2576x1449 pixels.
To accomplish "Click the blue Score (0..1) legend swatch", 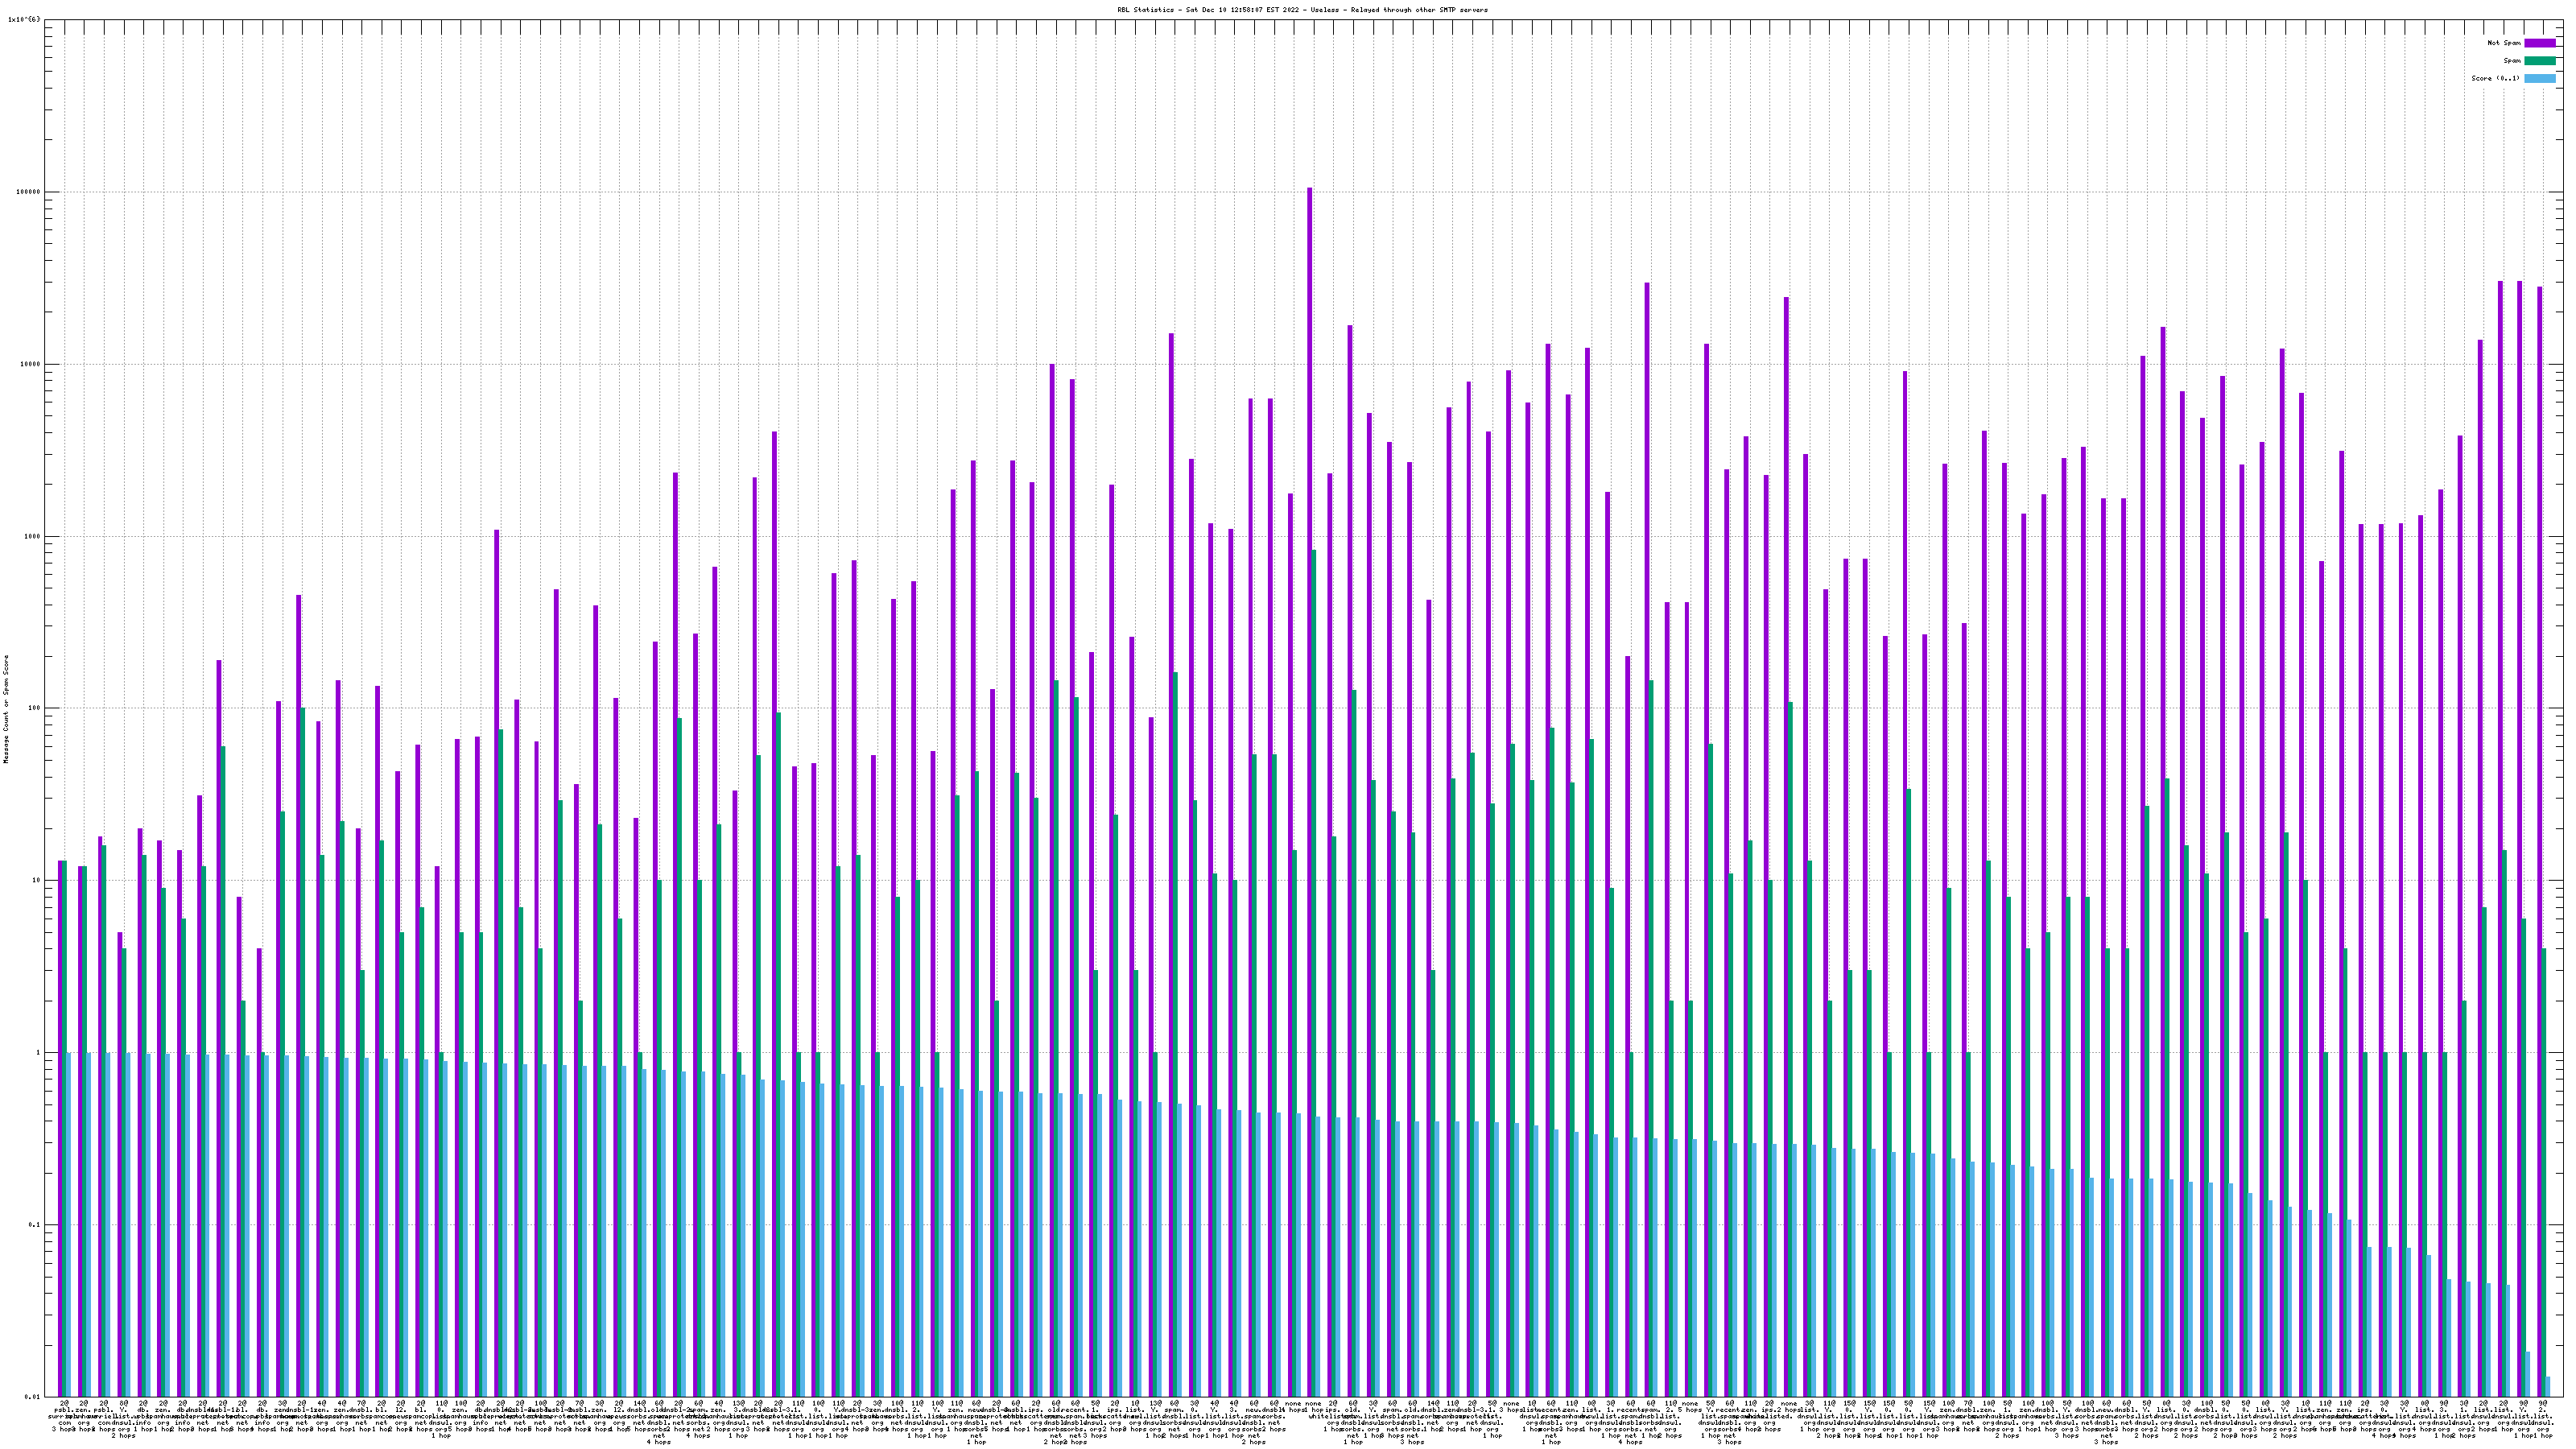I will click(x=2539, y=78).
